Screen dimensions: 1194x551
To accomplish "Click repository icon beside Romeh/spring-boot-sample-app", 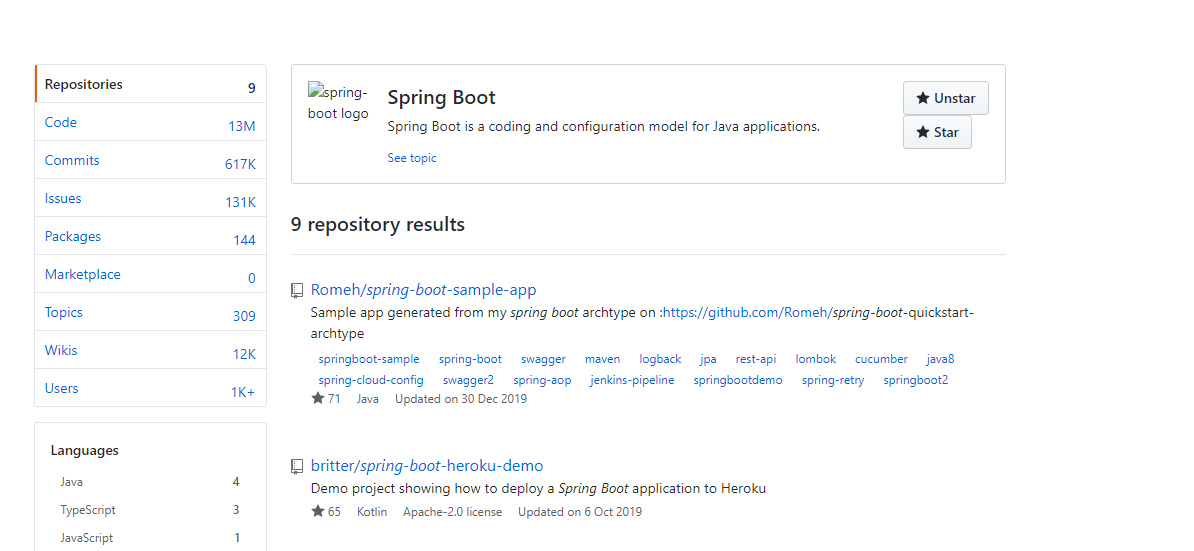I will 297,290.
